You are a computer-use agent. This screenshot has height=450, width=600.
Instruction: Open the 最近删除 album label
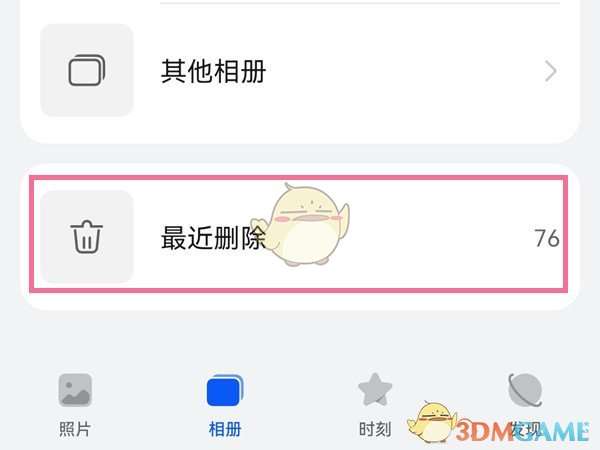[x=213, y=238]
